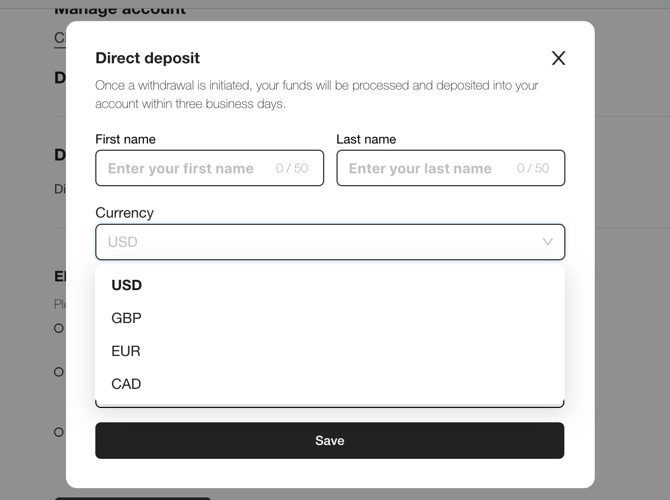Click underlined link below Manage account heading

pyautogui.click(x=59, y=38)
